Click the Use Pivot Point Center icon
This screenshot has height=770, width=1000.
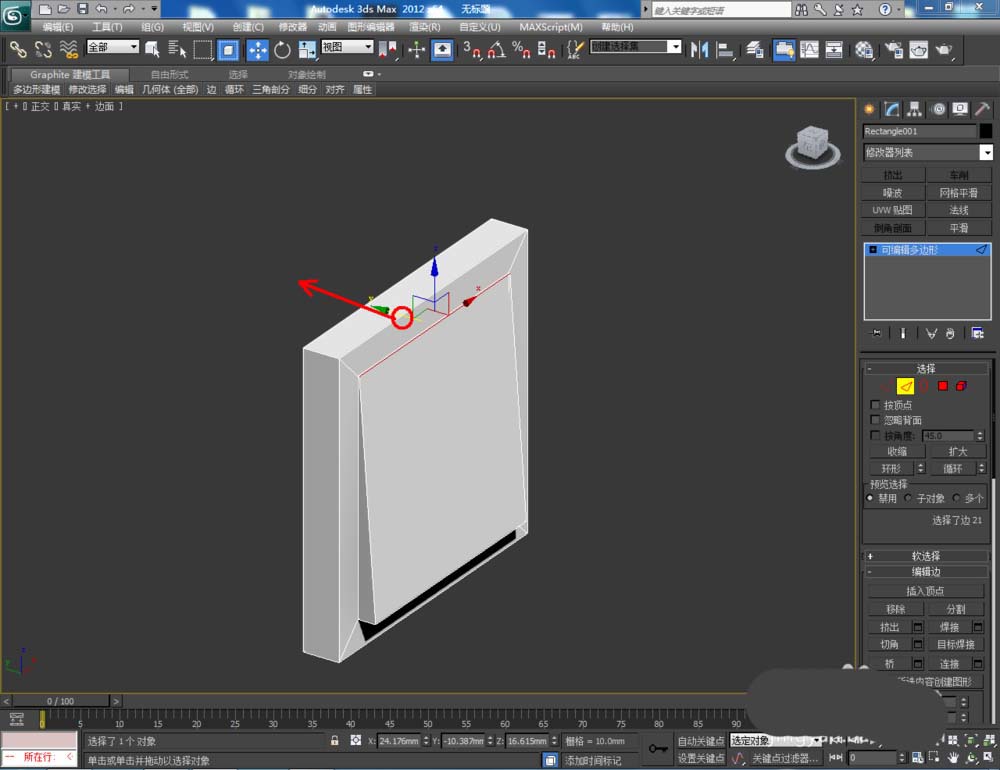(x=387, y=49)
